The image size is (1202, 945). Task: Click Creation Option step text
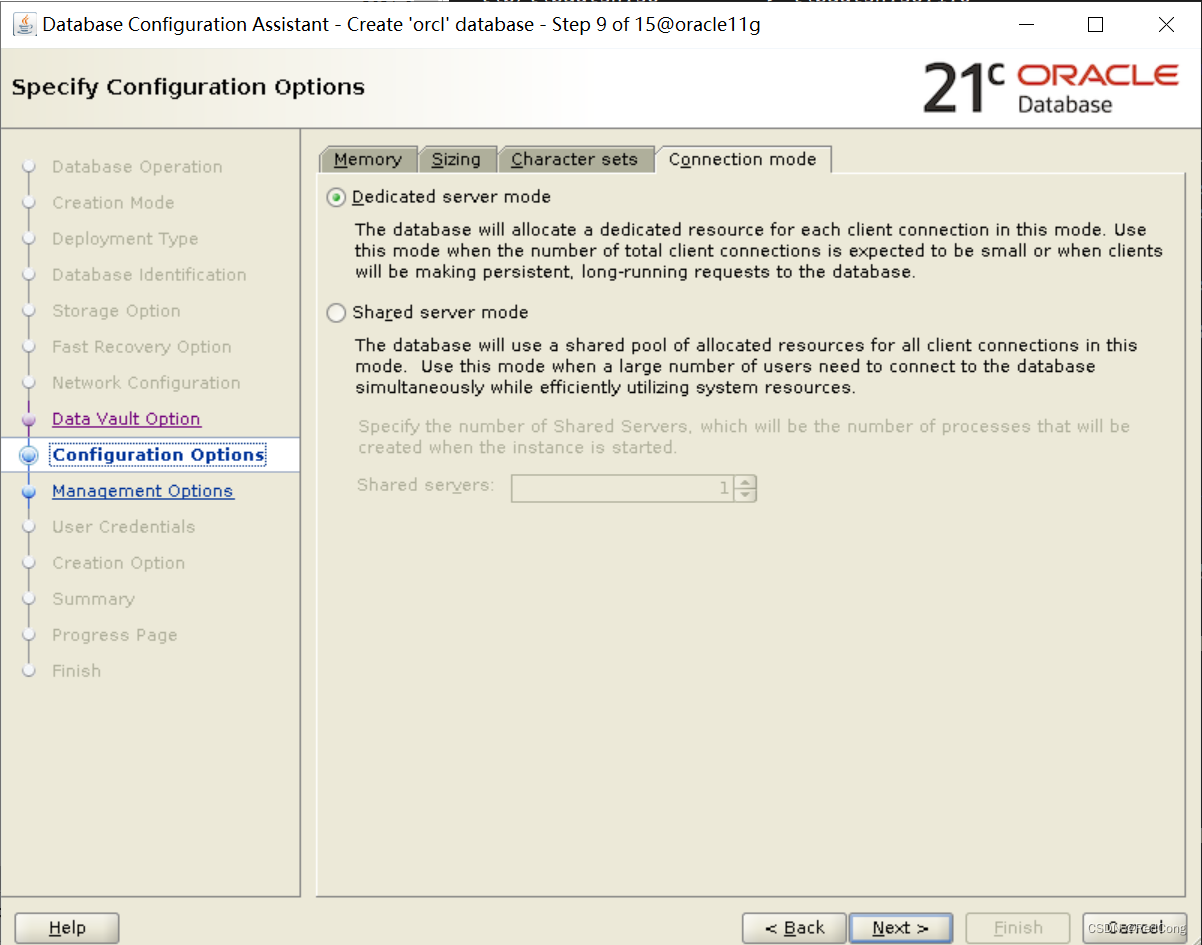pyautogui.click(x=118, y=563)
